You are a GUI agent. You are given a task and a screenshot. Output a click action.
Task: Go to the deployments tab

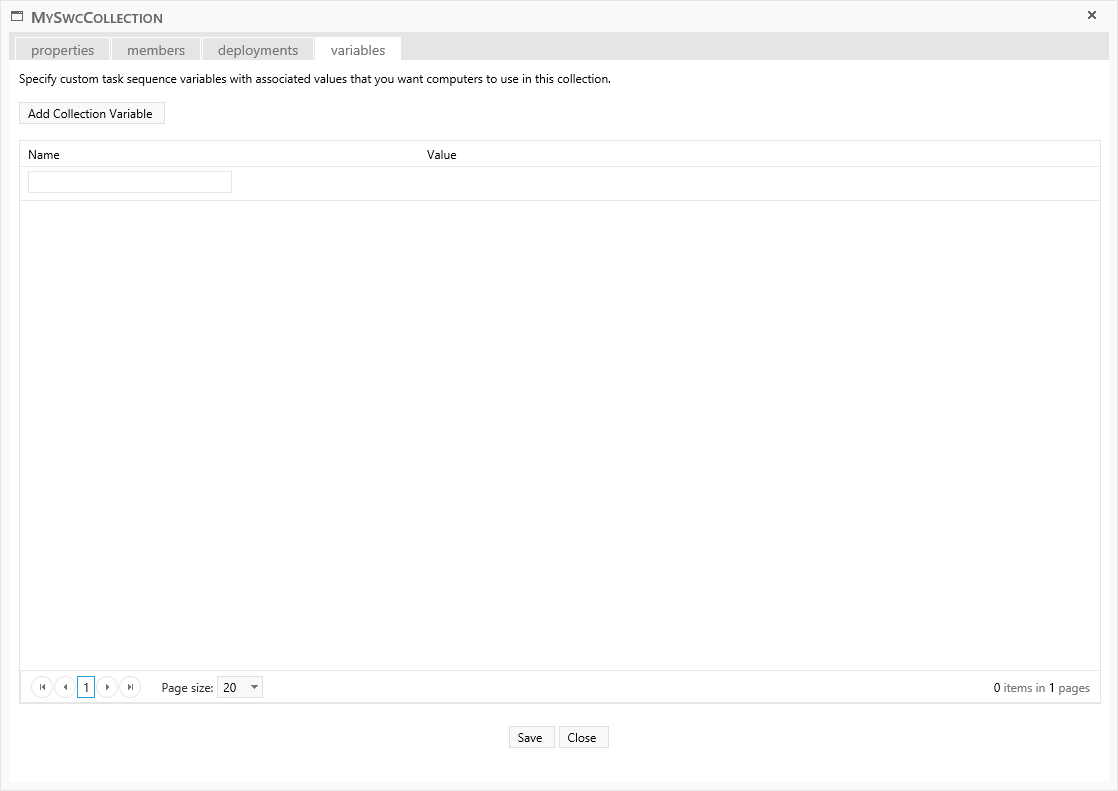tap(258, 50)
